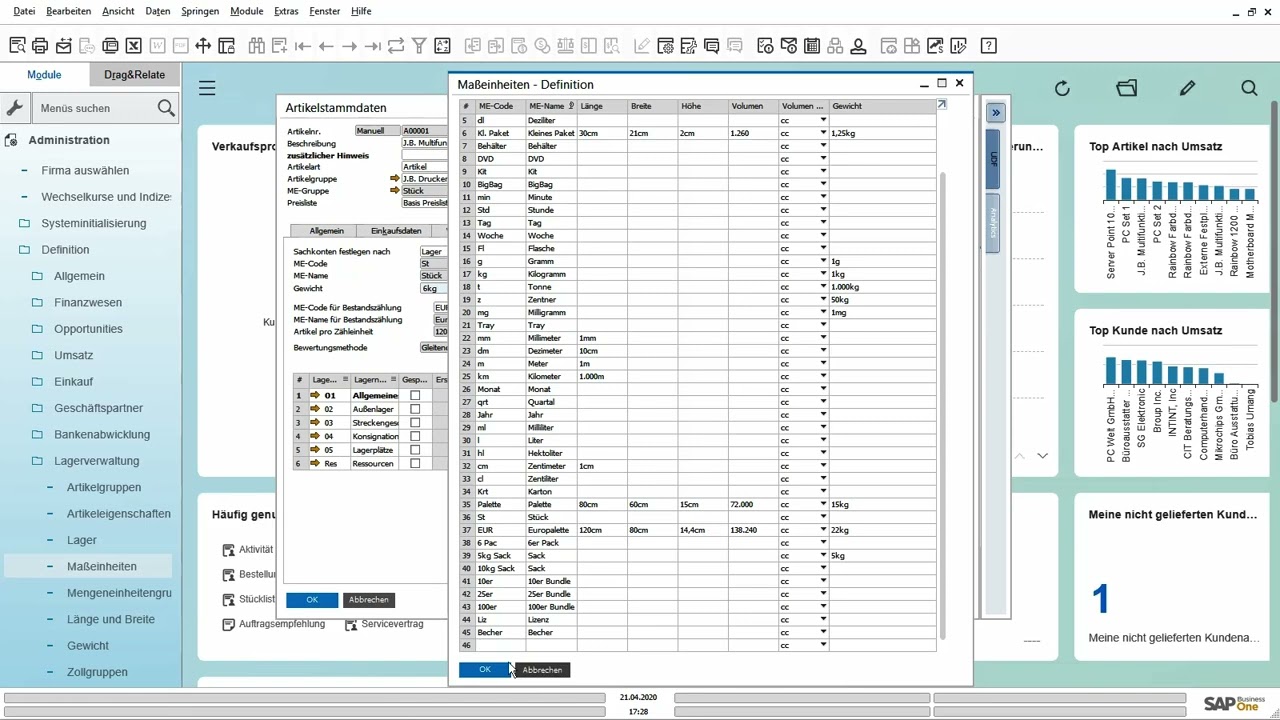1280x720 pixels.
Task: Click the Export to Excel icon
Action: point(133,46)
